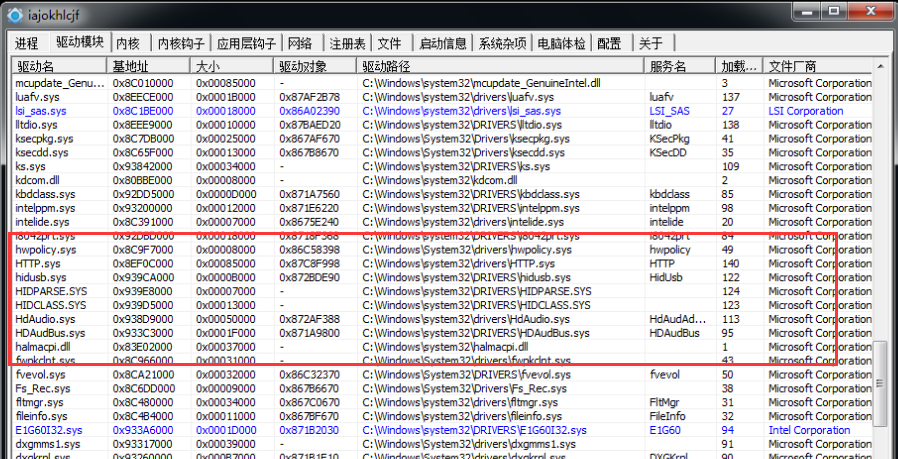Click the LSI_SAS service name cell
This screenshot has height=459, width=898.
click(x=670, y=111)
